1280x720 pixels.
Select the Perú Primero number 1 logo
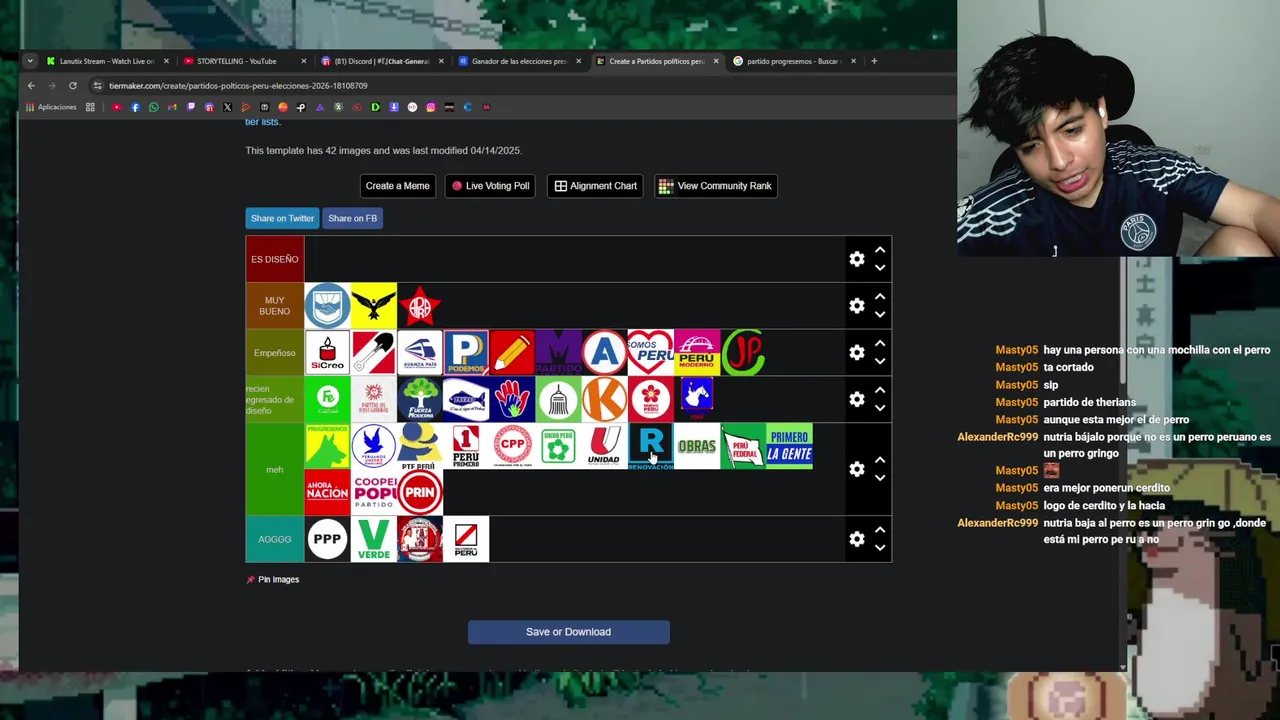(466, 445)
